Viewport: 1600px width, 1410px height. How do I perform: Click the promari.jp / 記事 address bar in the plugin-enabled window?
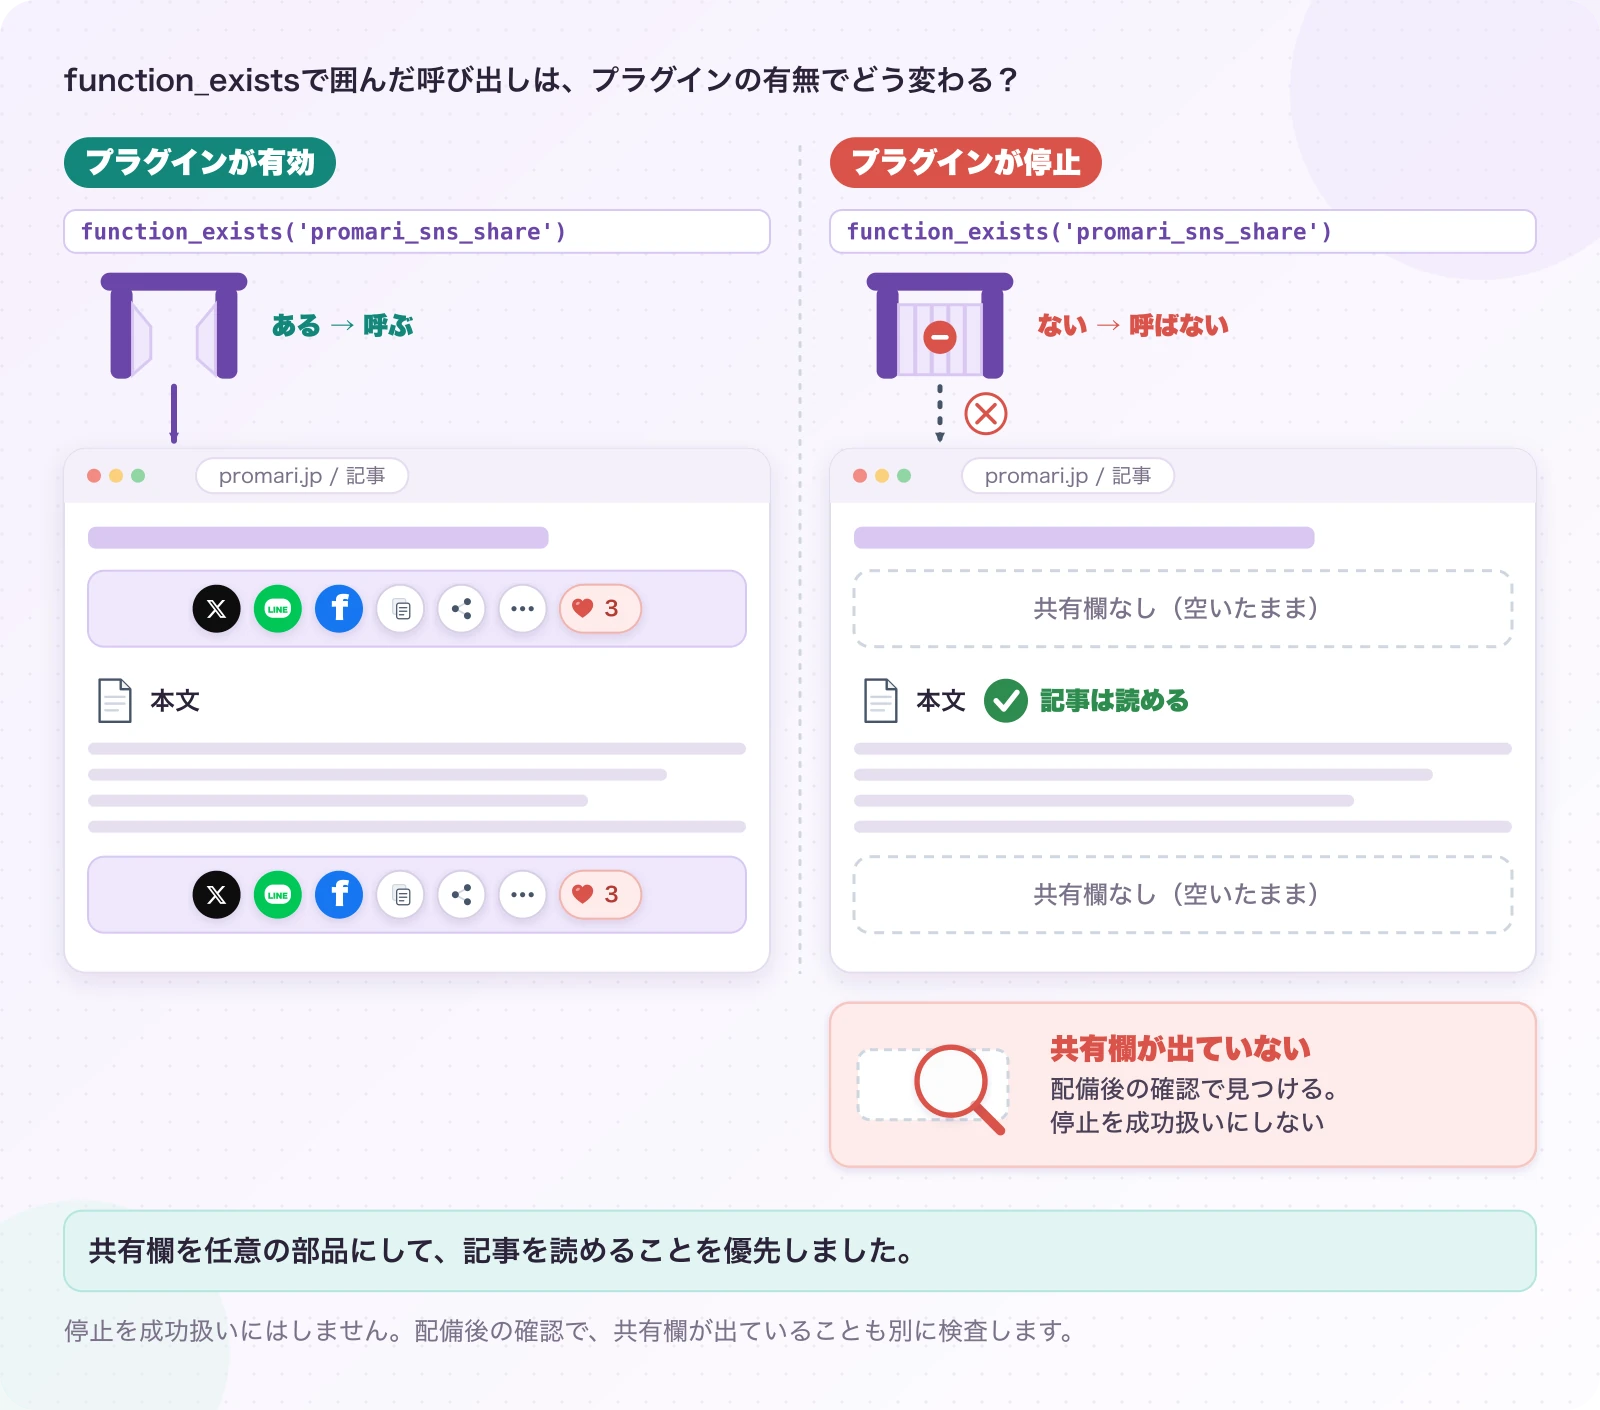click(302, 476)
